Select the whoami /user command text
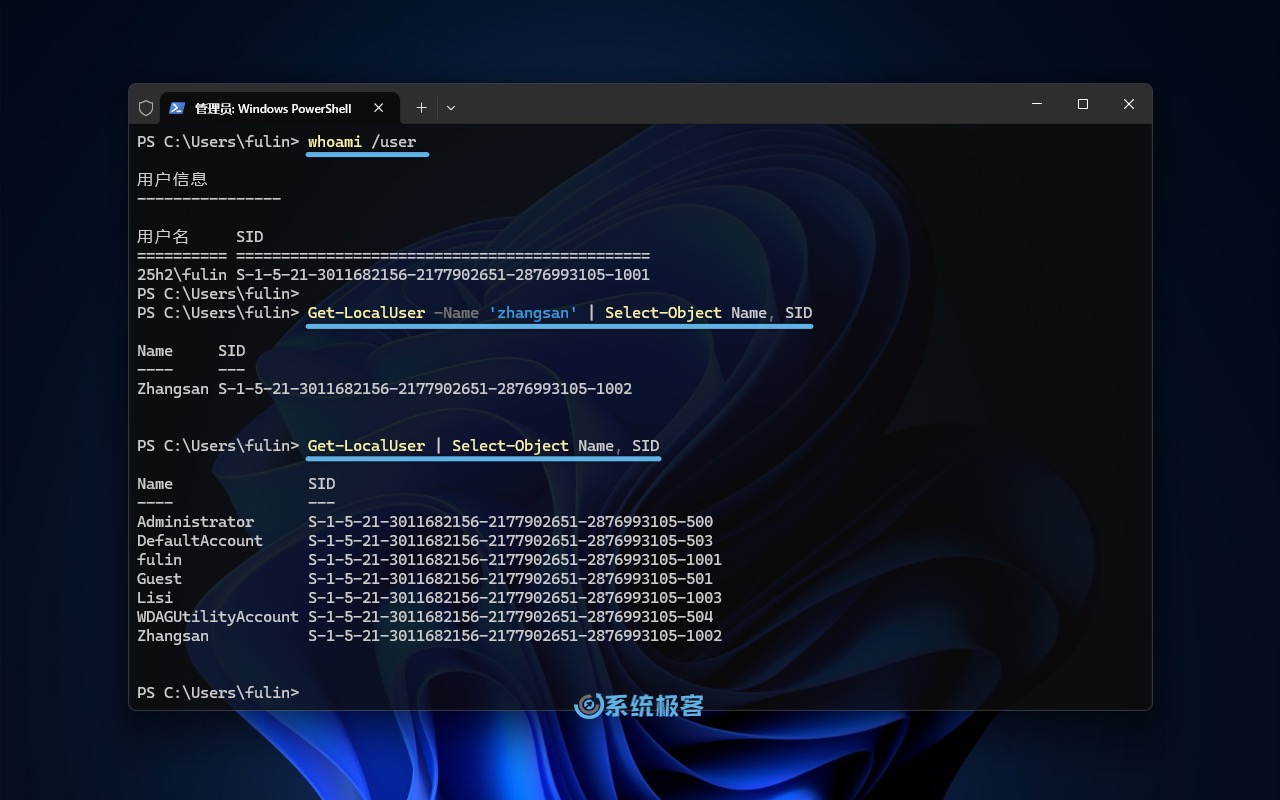 tap(360, 141)
